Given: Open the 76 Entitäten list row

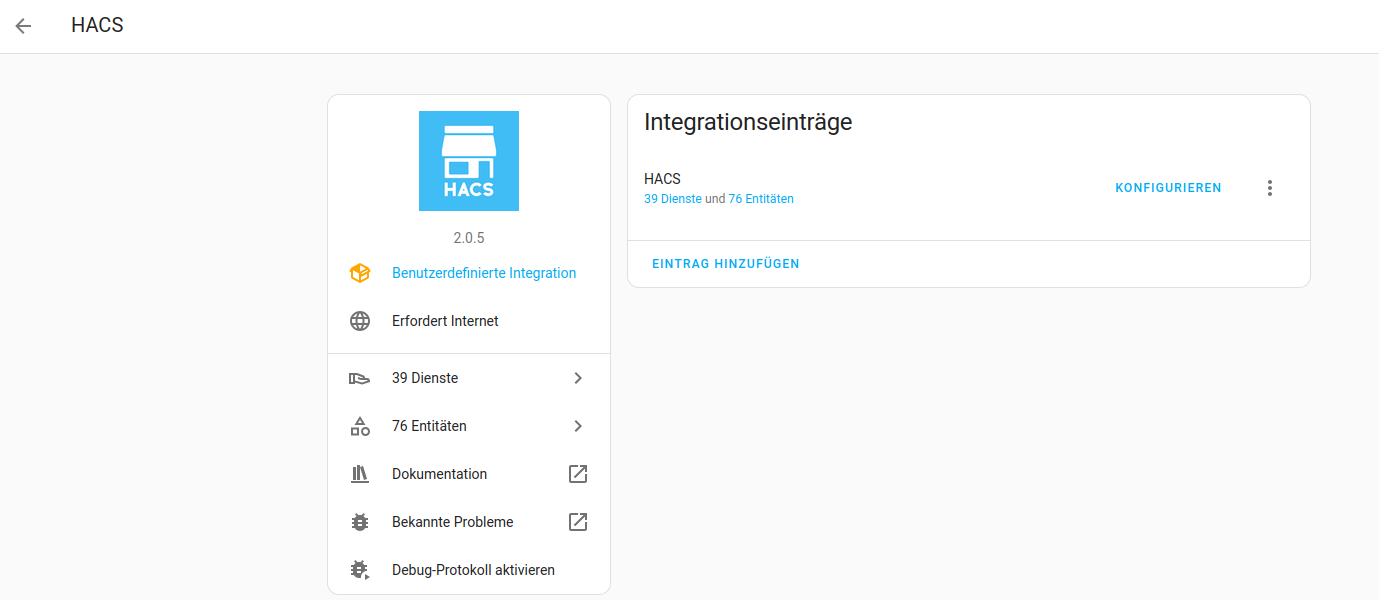Looking at the screenshot, I should click(469, 426).
